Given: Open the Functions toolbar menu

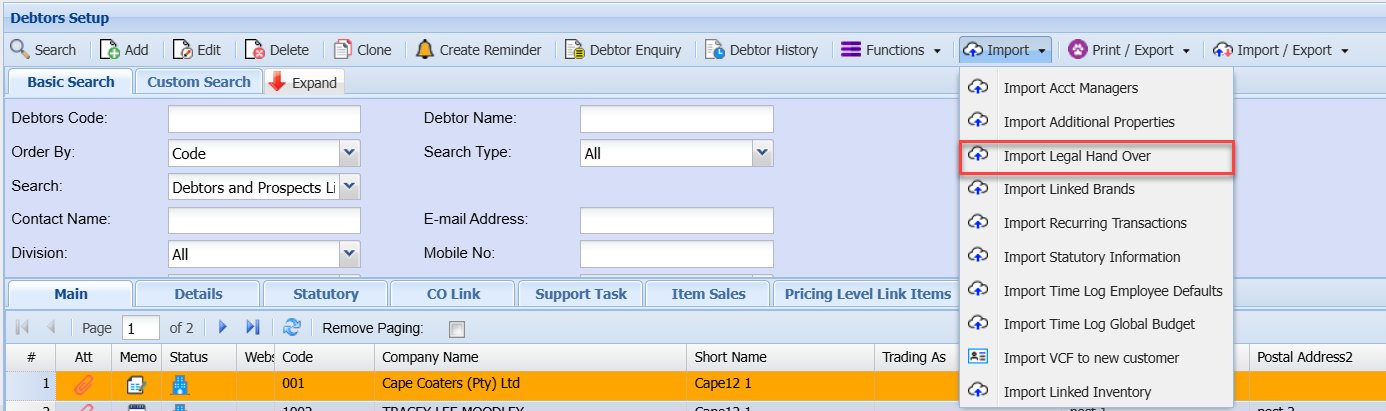Looking at the screenshot, I should click(892, 49).
